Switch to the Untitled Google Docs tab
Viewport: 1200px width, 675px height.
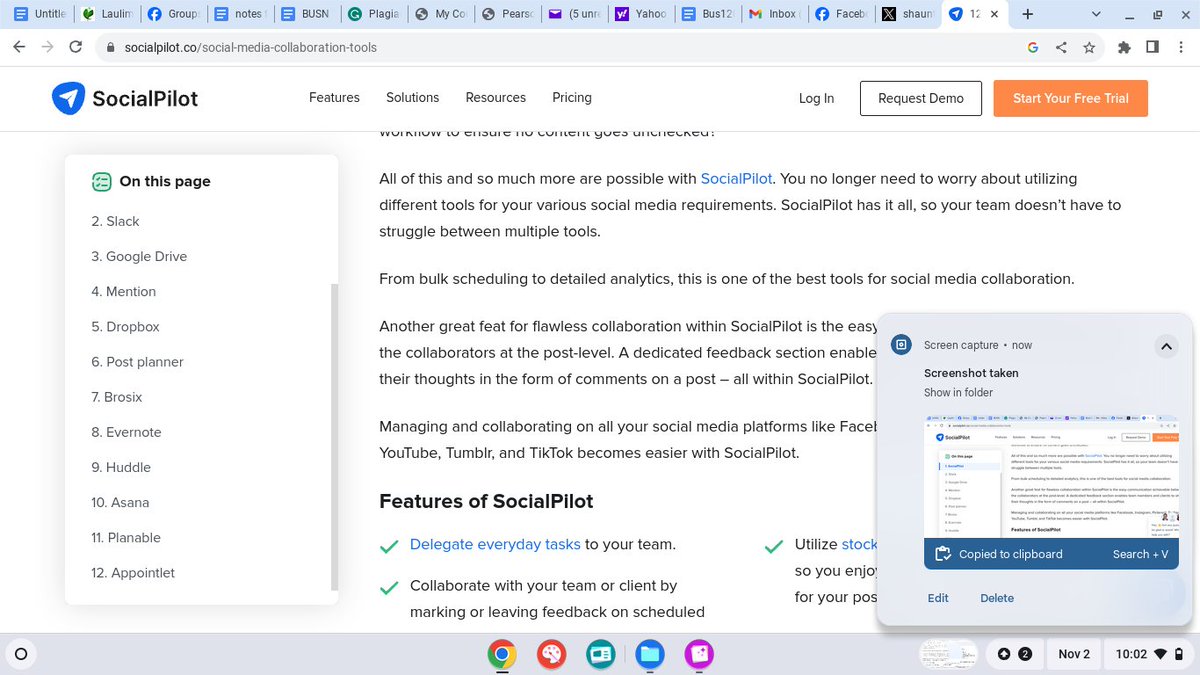click(40, 14)
